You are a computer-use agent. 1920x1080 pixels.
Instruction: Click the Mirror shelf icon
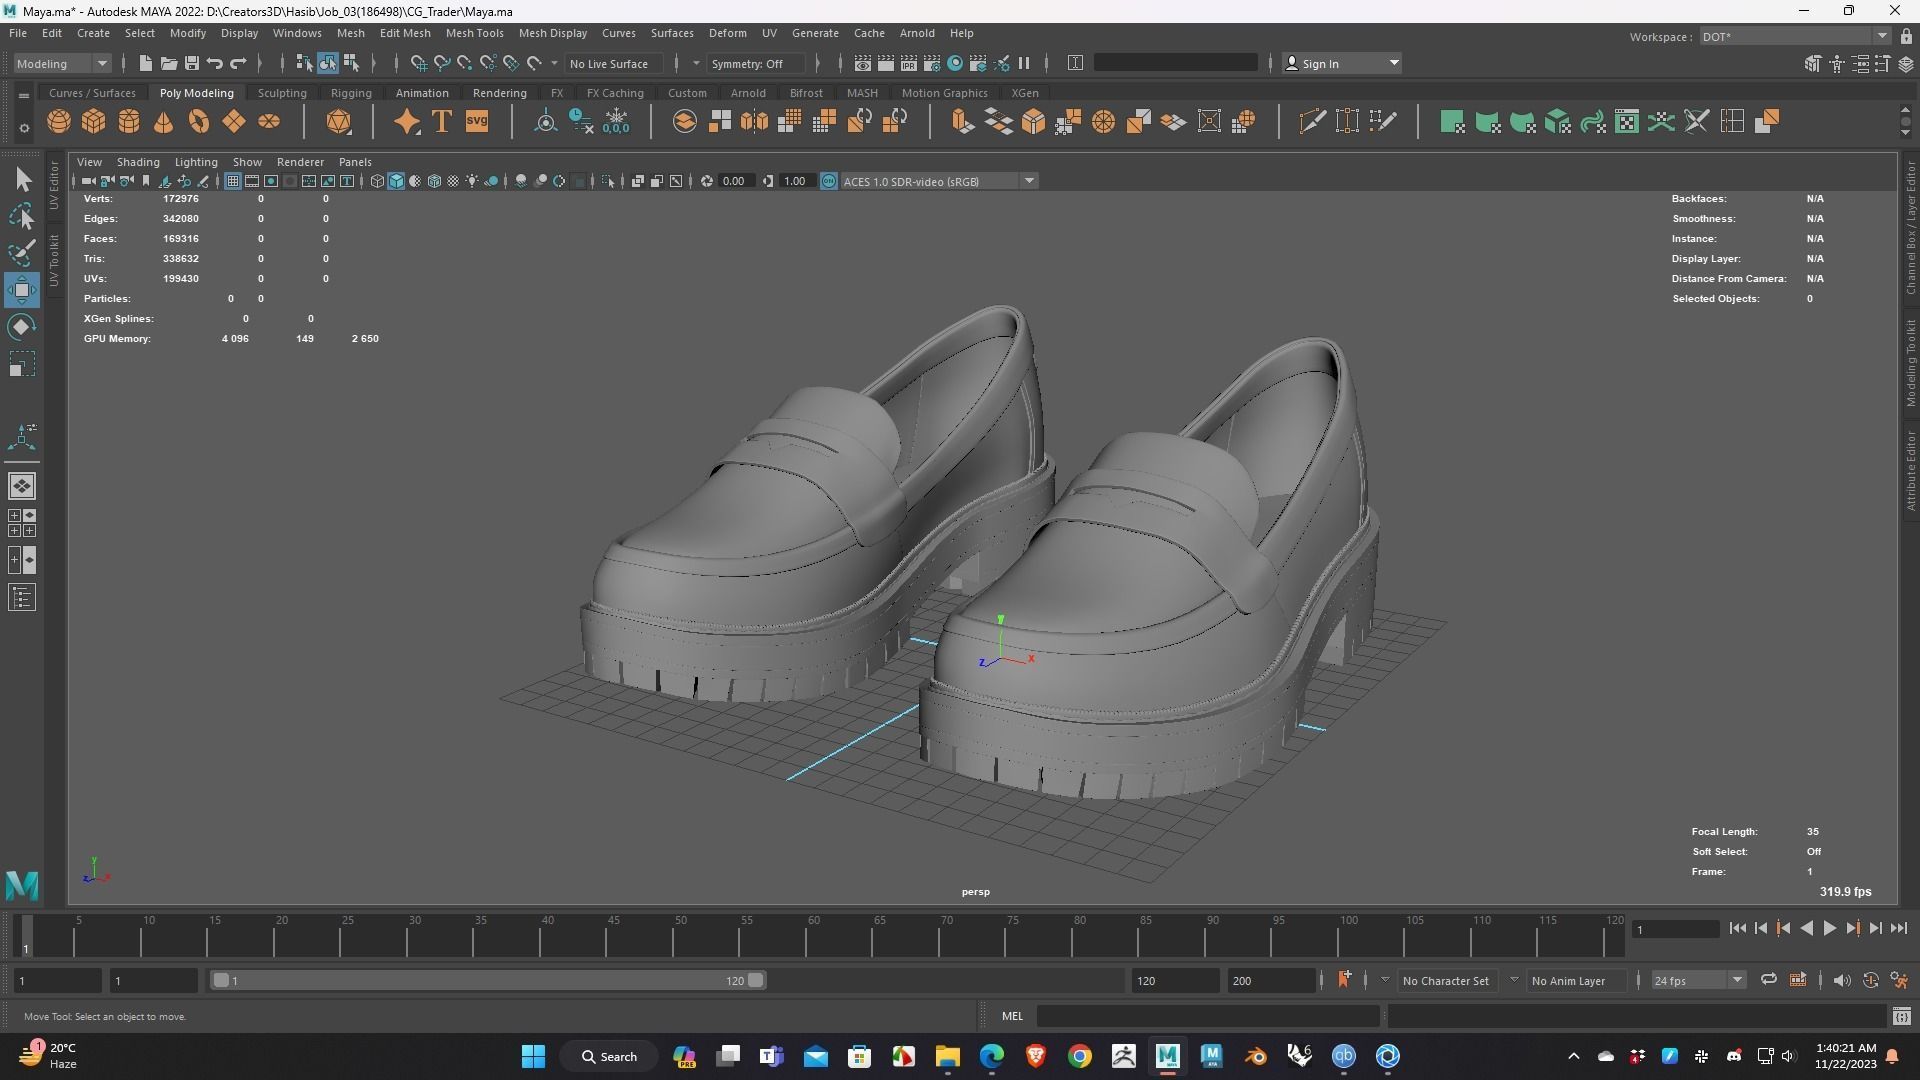[755, 122]
